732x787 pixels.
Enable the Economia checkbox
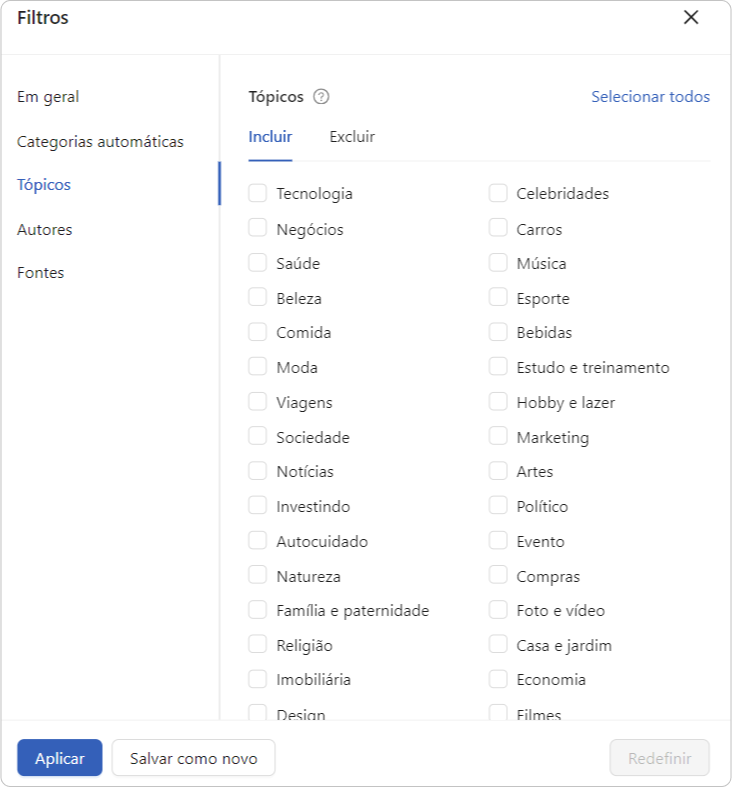click(498, 680)
